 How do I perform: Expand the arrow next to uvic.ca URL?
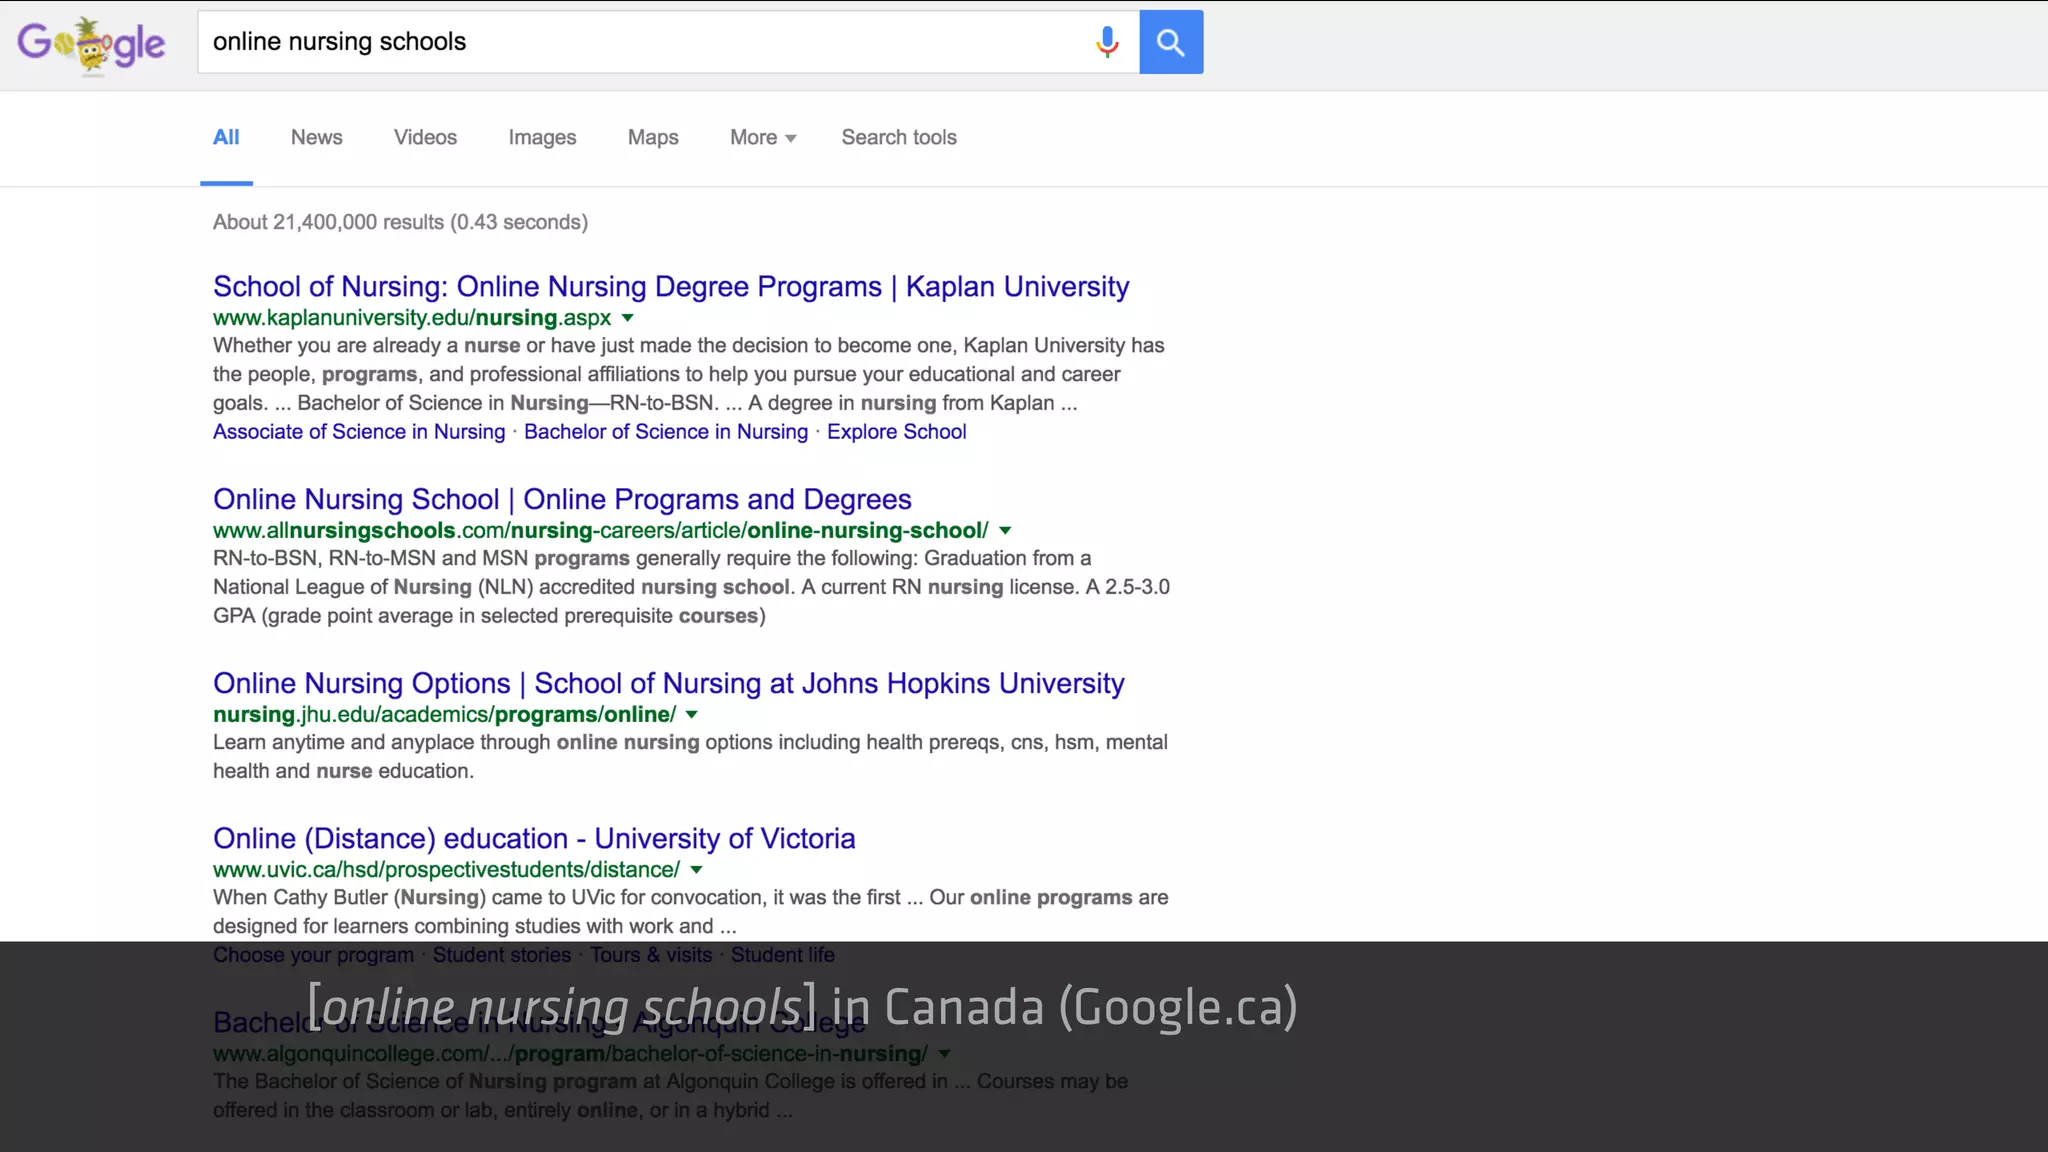click(x=696, y=870)
